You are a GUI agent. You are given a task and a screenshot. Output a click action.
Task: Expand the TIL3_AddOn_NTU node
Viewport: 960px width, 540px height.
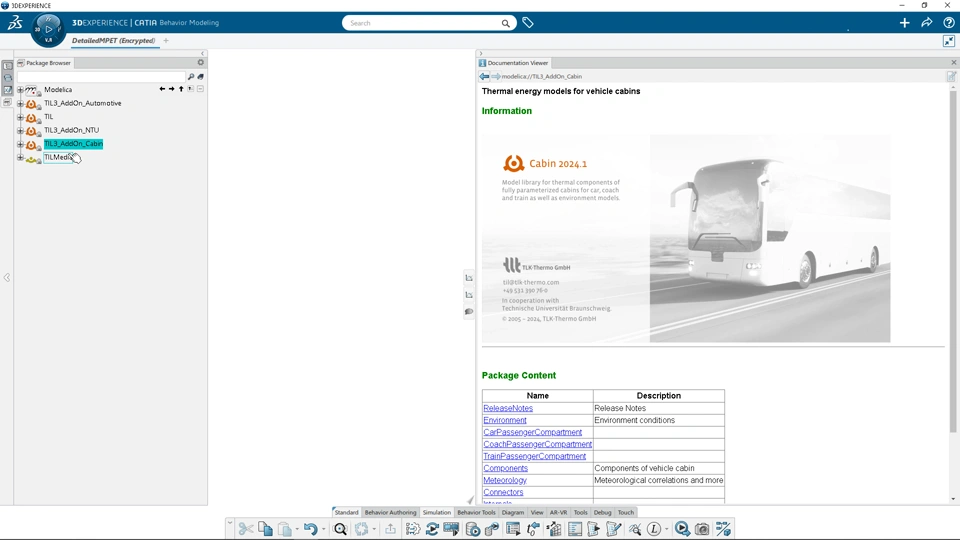point(20,130)
